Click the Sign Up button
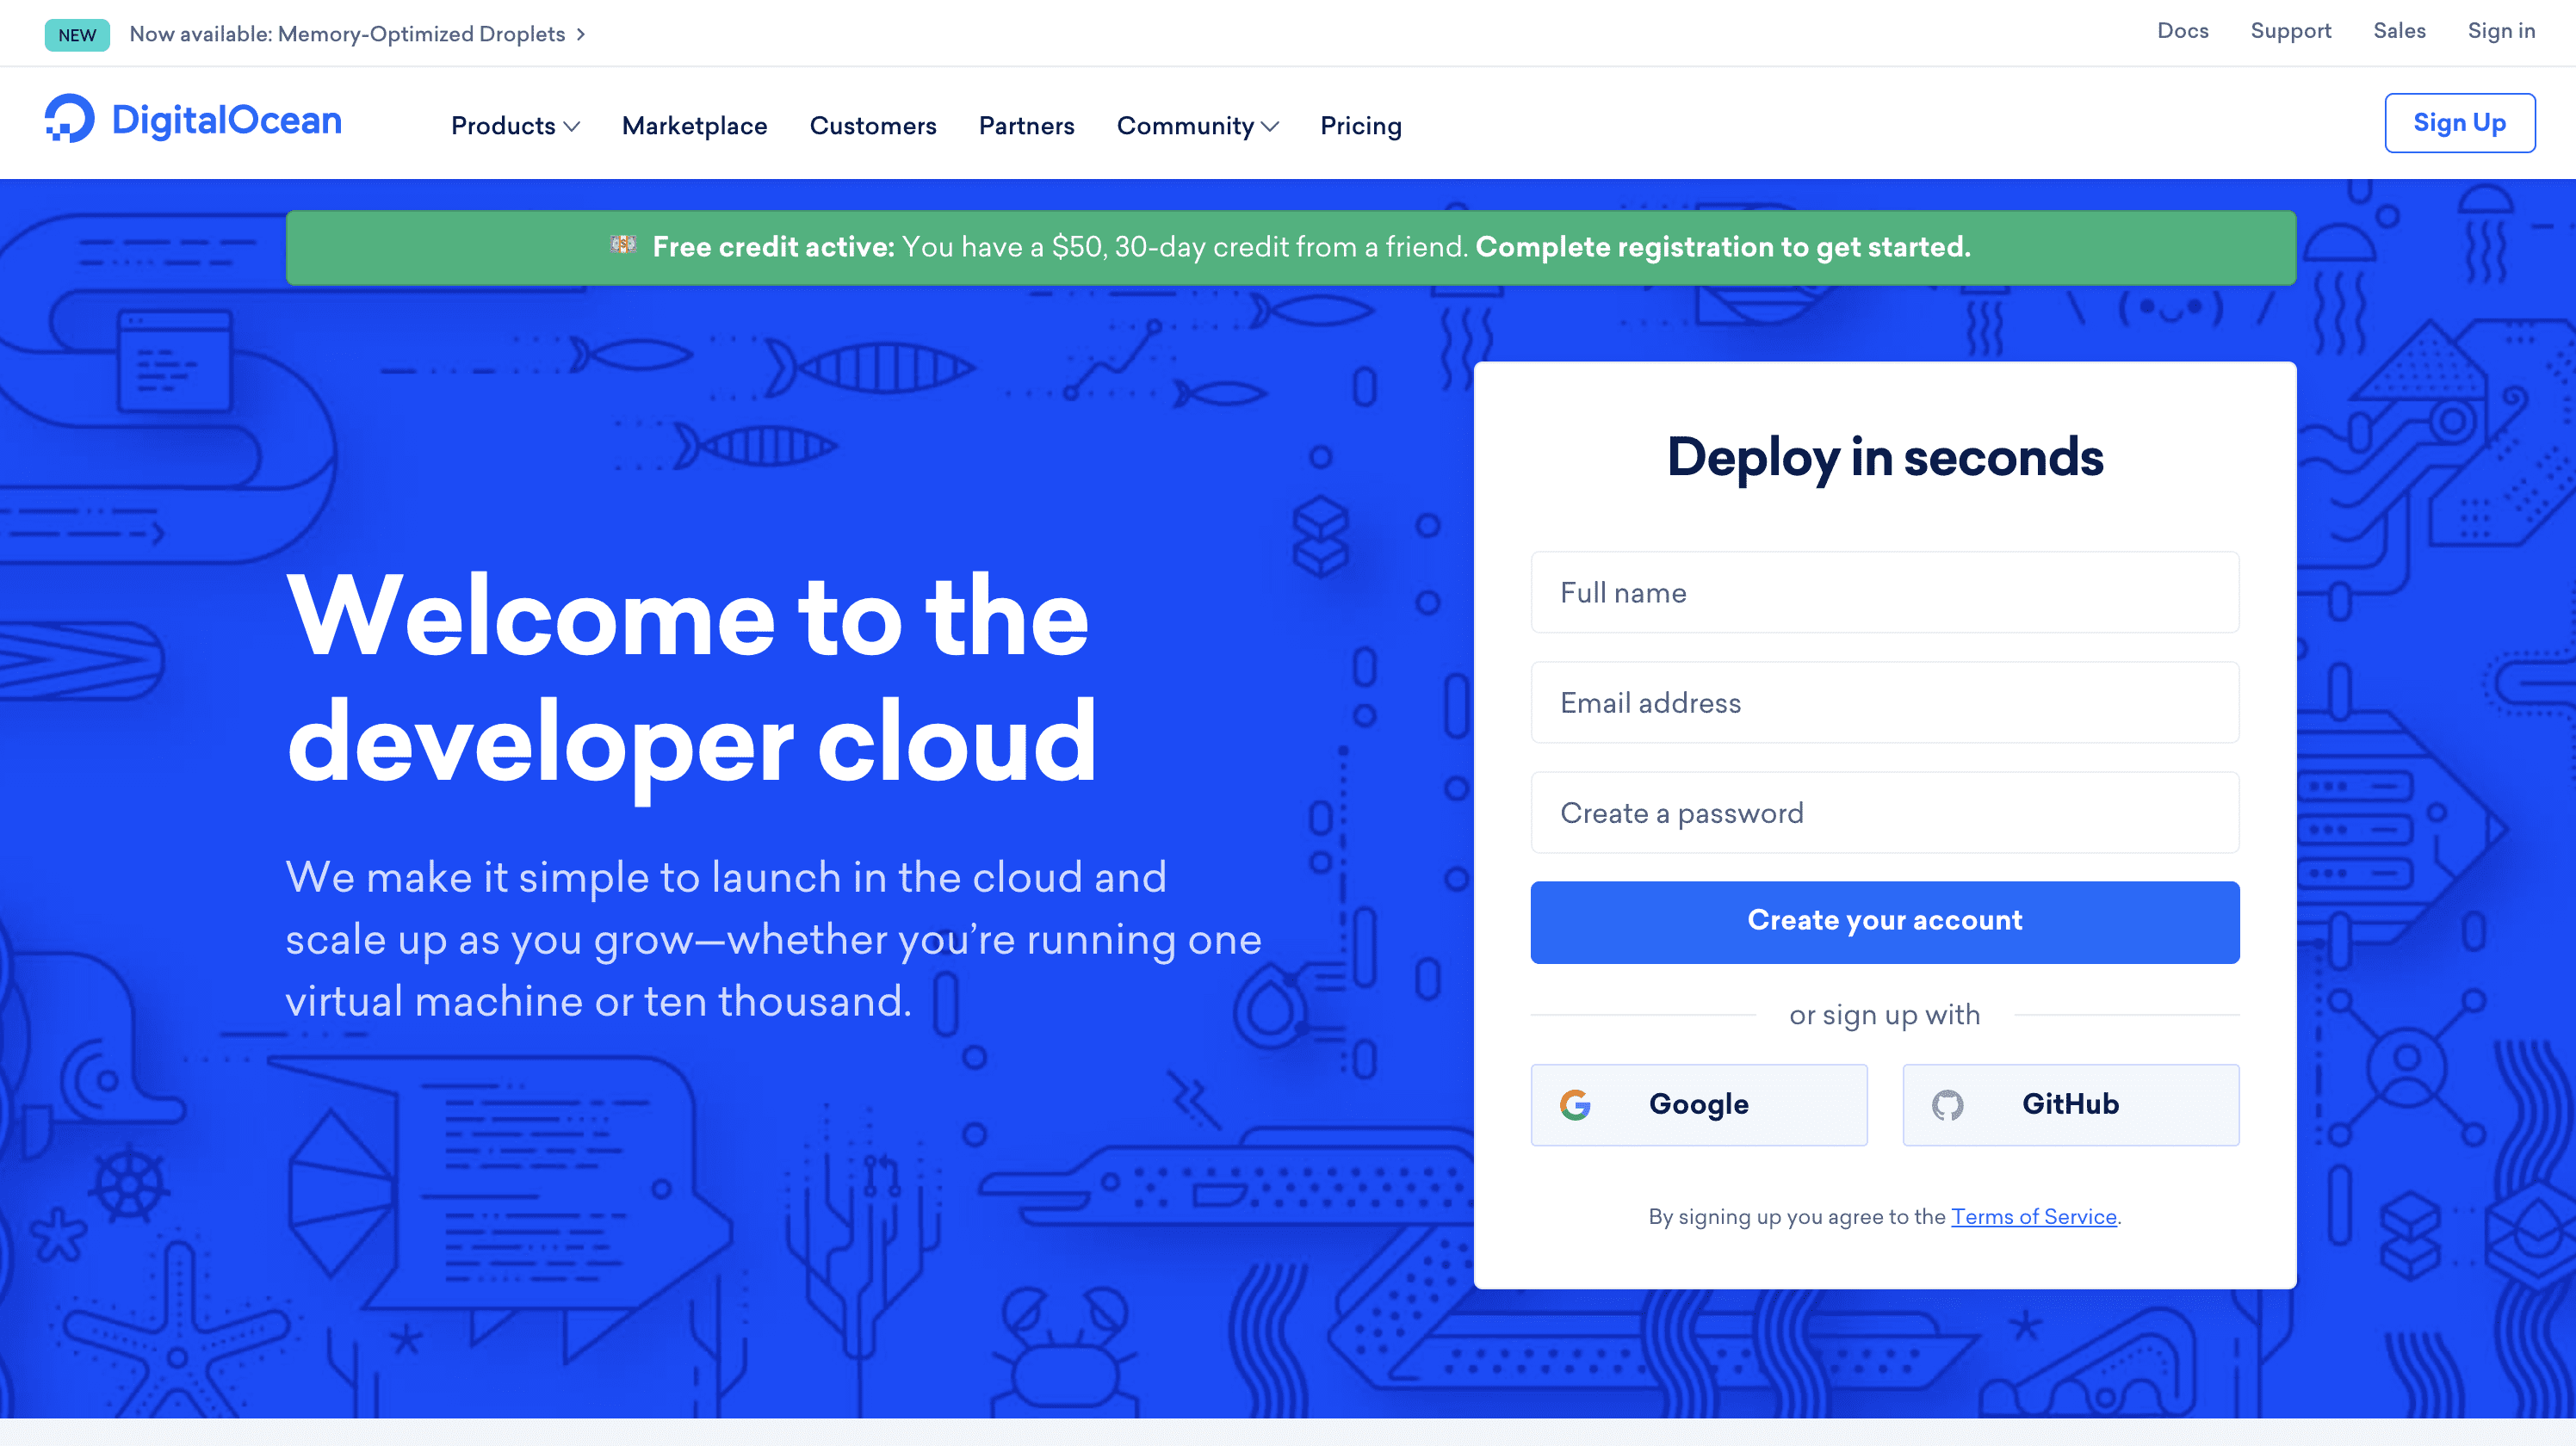The height and width of the screenshot is (1446, 2576). [2459, 122]
